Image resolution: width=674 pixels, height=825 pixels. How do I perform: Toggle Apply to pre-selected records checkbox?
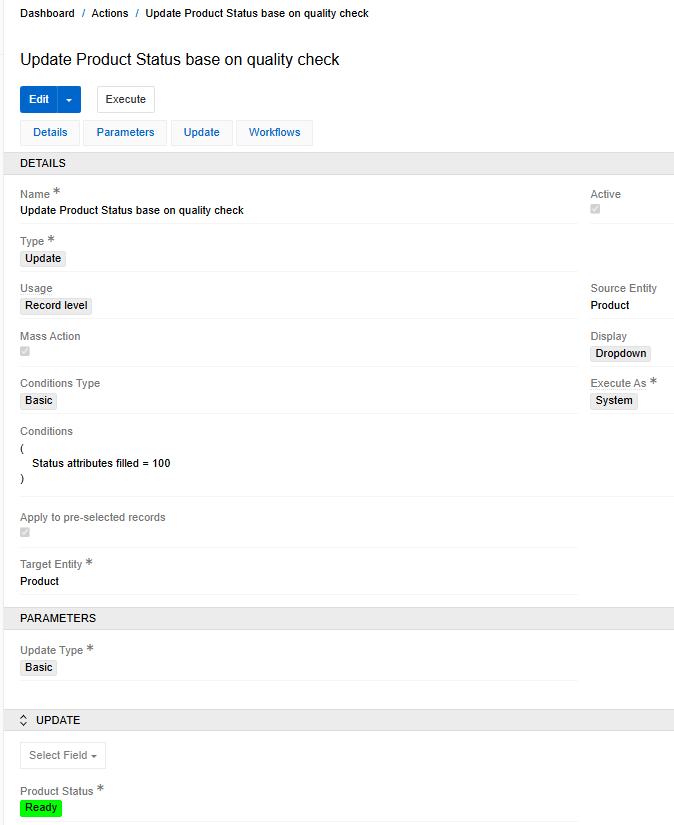[25, 532]
